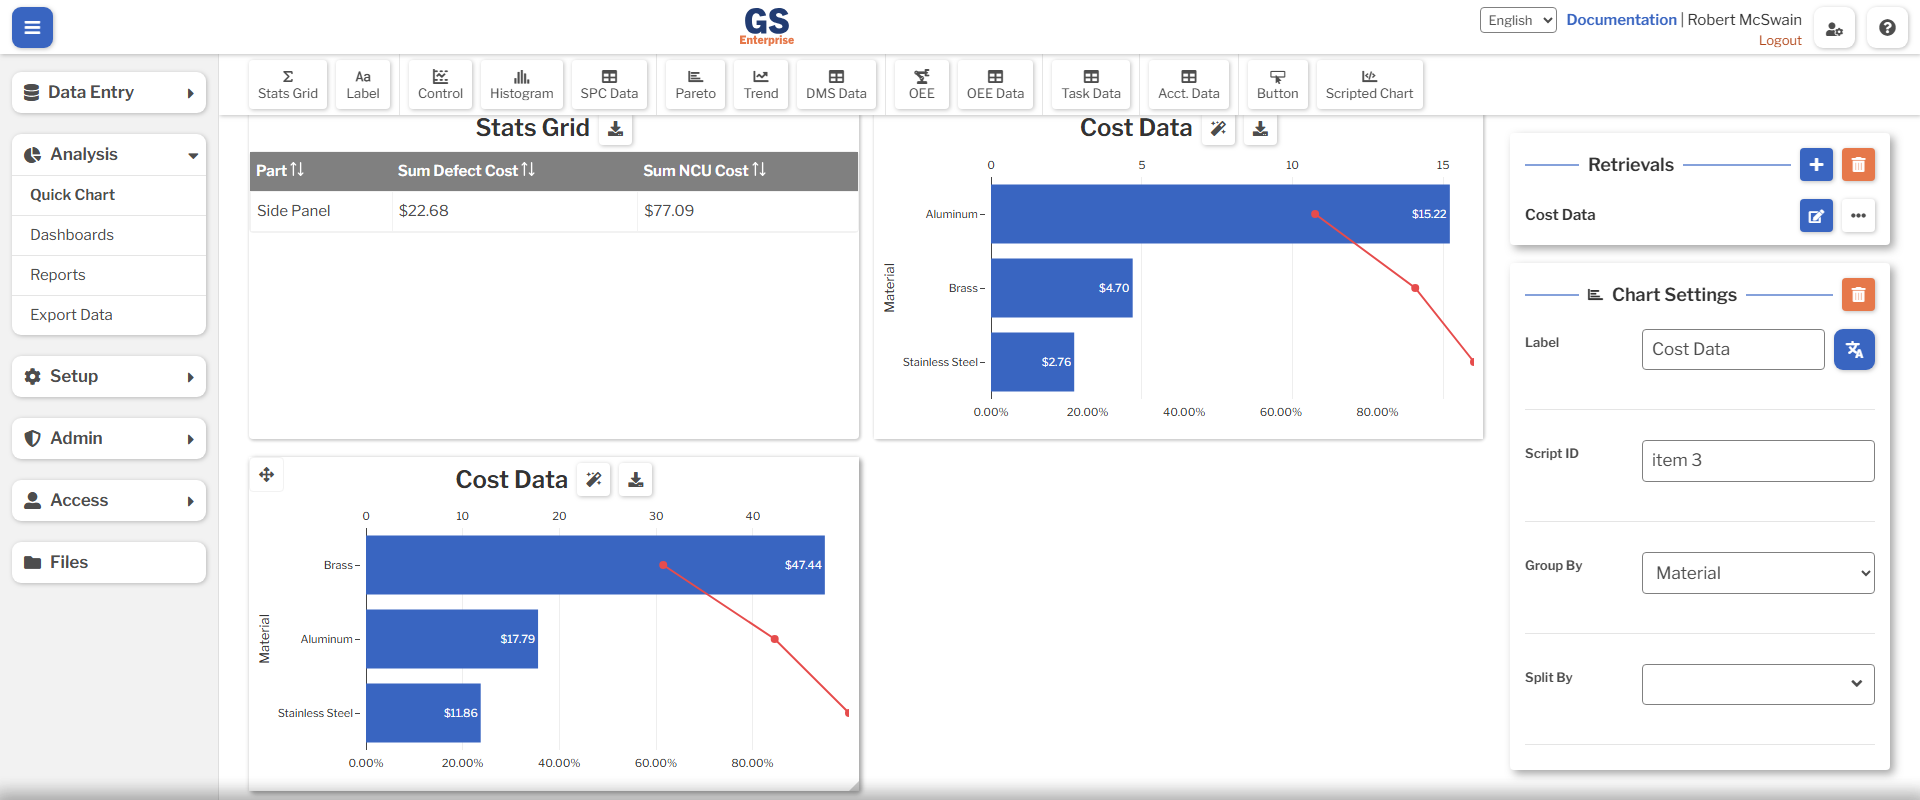Add a Task Data table
Screen dimensions: 1920x800
pos(1091,84)
